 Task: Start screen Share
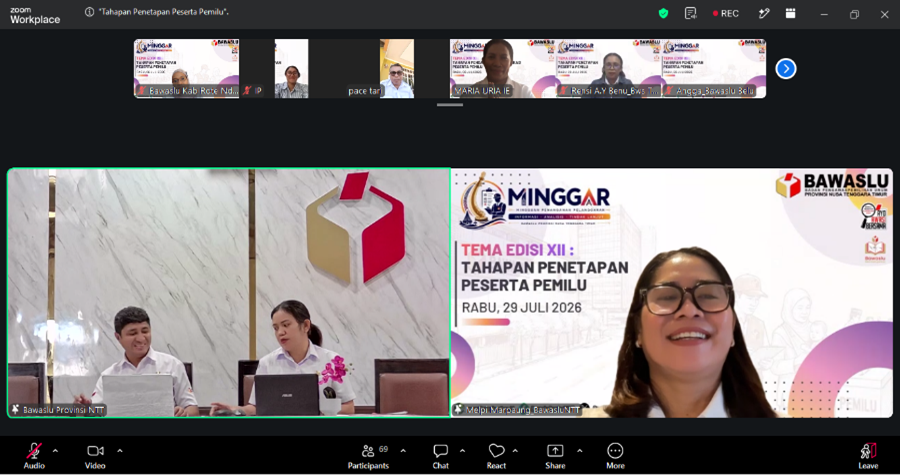click(555, 457)
